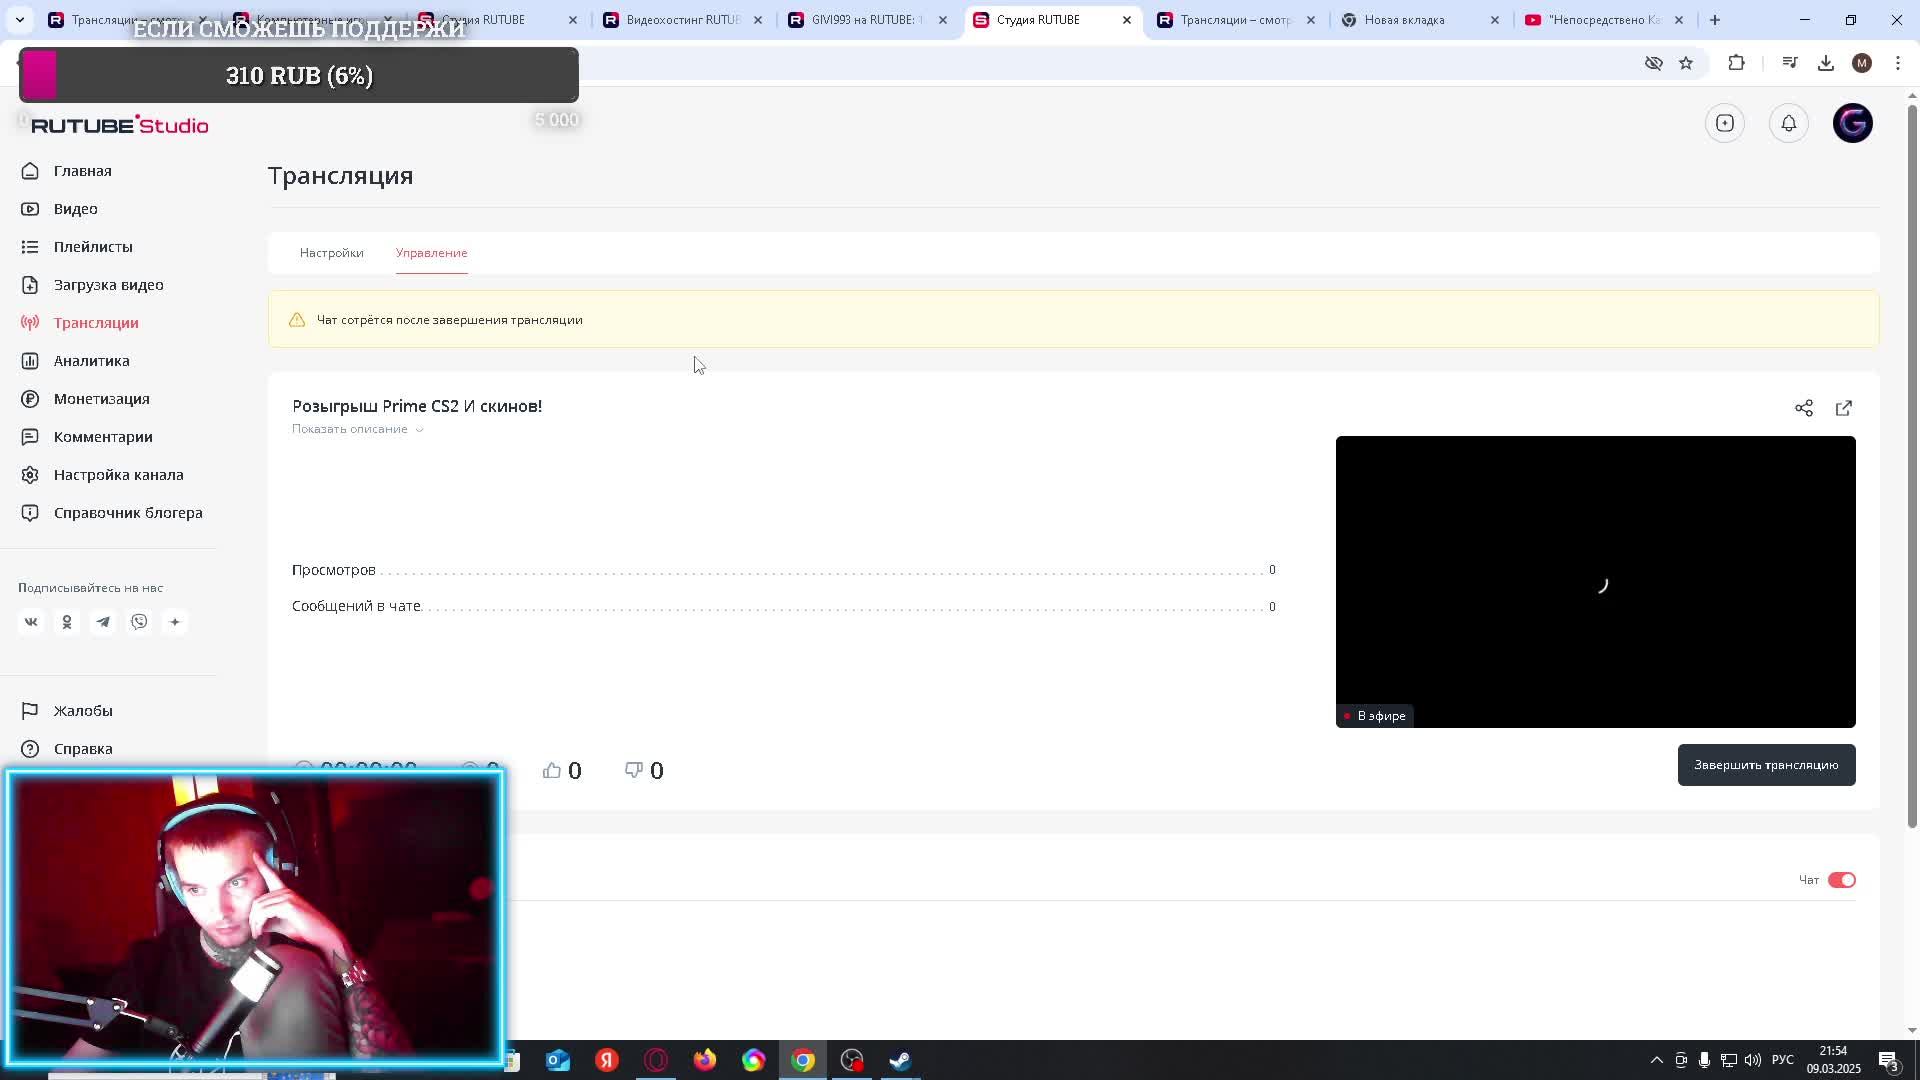Open Outlook from the taskbar

click(x=558, y=1060)
